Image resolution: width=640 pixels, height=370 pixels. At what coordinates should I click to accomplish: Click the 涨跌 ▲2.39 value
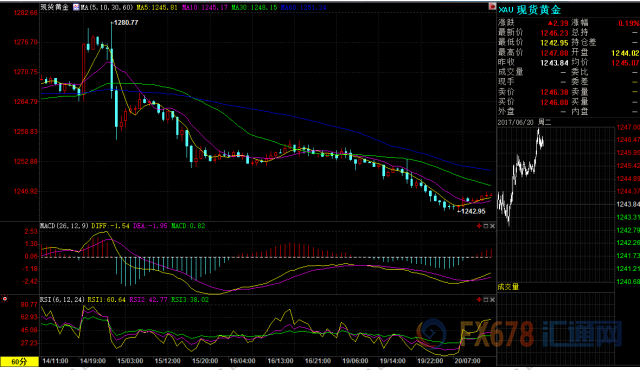tap(558, 23)
